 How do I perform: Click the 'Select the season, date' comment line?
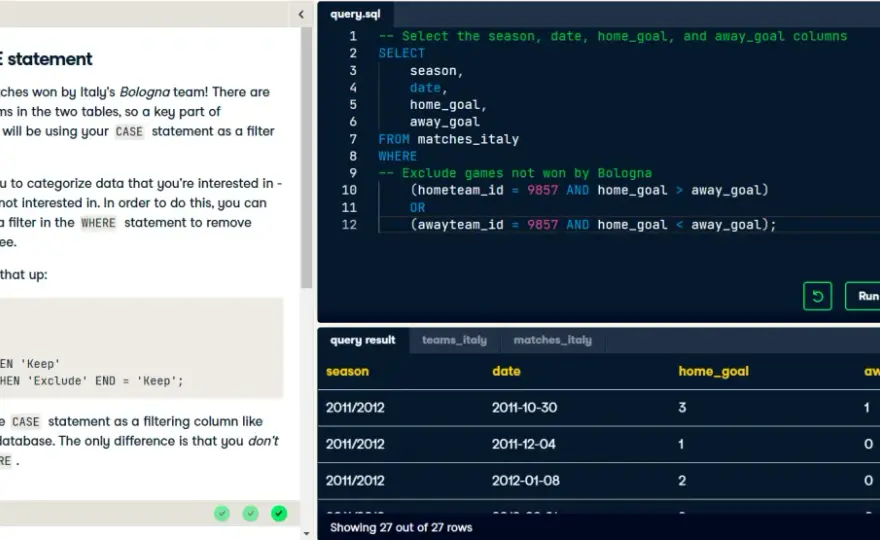613,36
